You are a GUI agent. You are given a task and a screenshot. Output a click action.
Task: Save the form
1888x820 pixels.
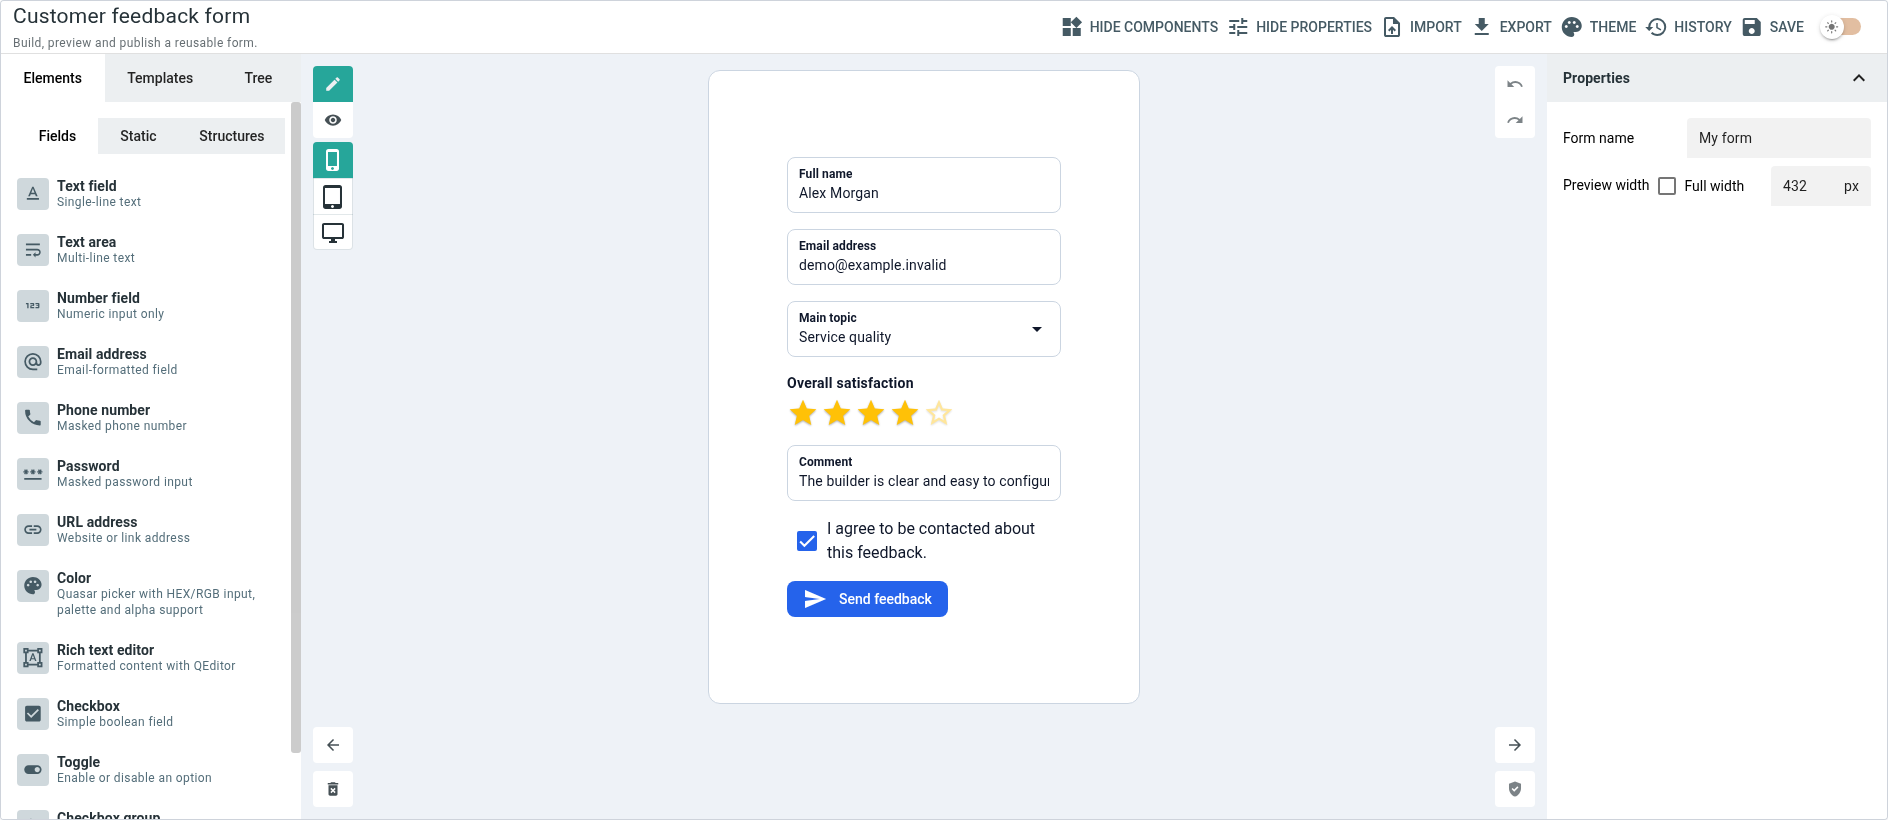(1772, 27)
